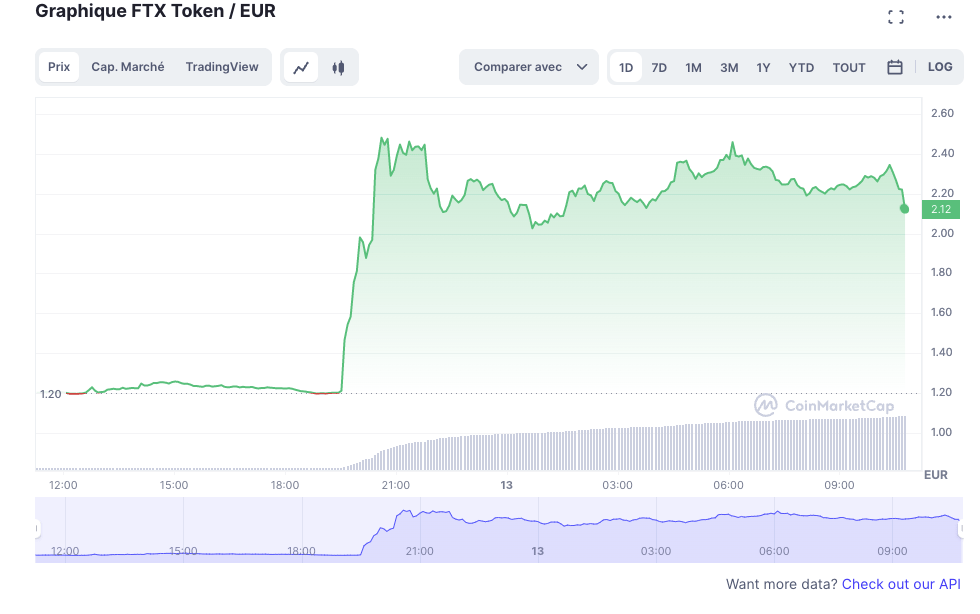This screenshot has width=980, height=614.
Task: Click the 2.12 current price label
Action: [941, 209]
